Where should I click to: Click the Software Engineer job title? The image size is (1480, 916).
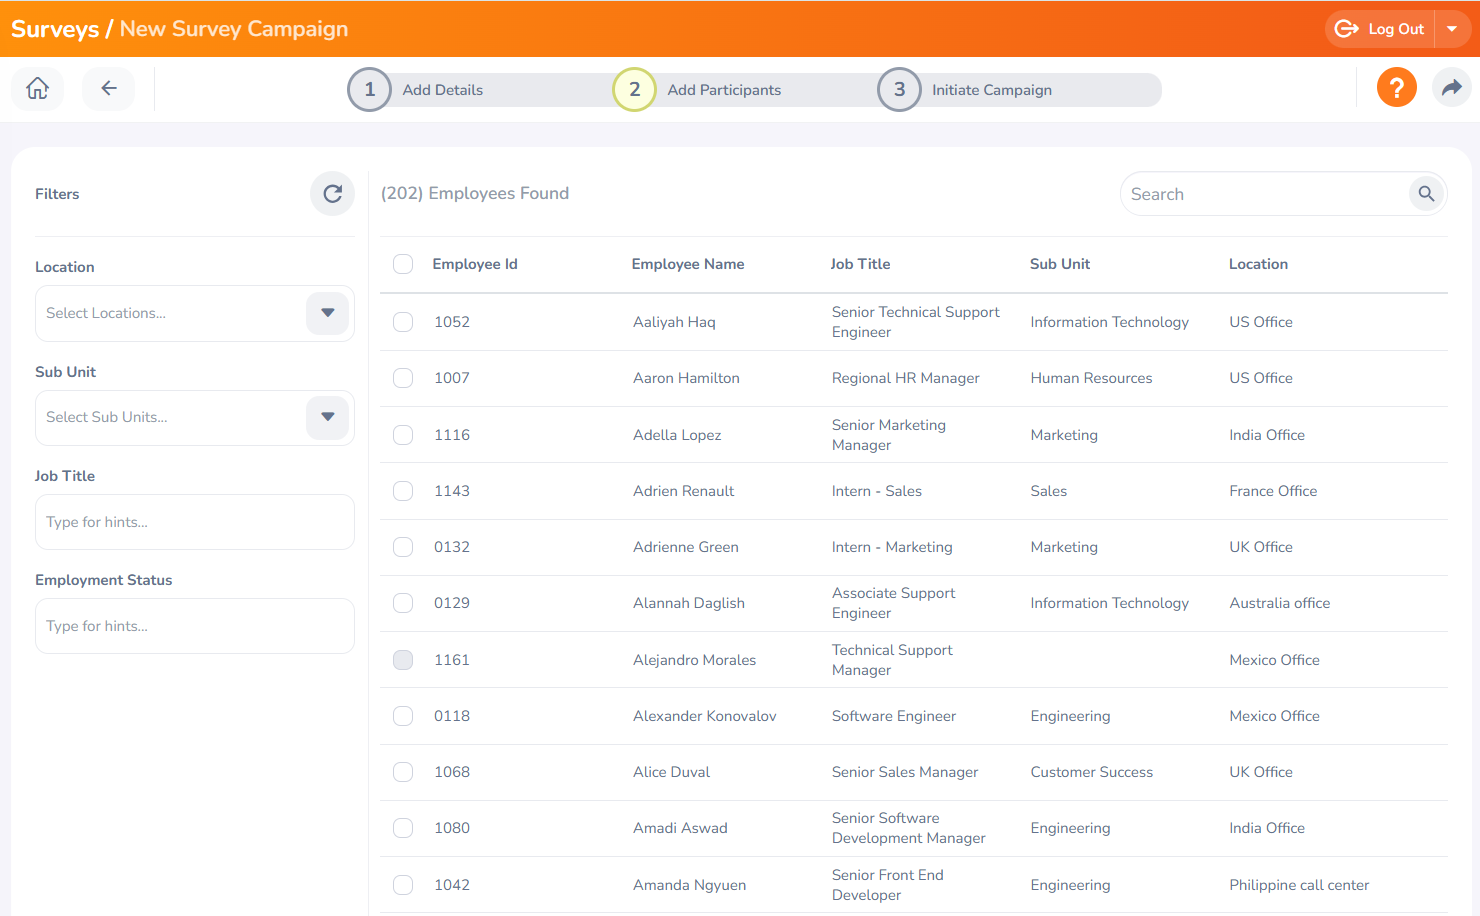(894, 716)
